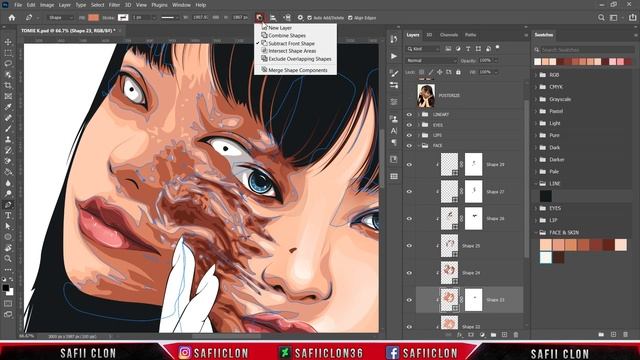Choose Intersect Shape Areas option

[292, 51]
